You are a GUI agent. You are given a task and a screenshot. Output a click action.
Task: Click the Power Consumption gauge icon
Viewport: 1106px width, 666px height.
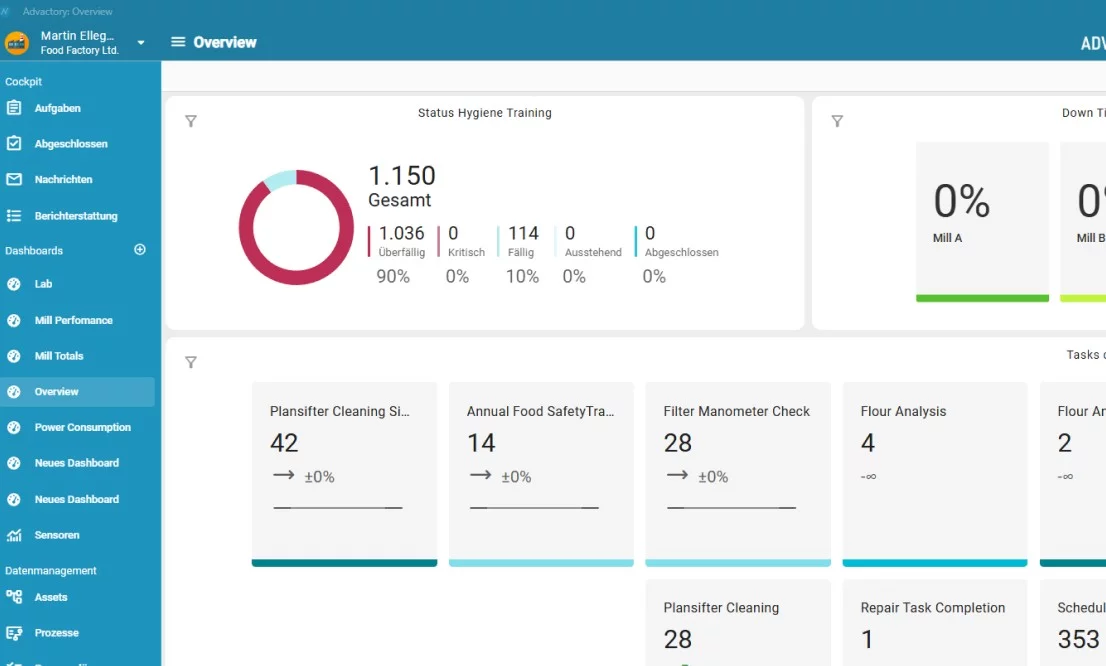13,428
